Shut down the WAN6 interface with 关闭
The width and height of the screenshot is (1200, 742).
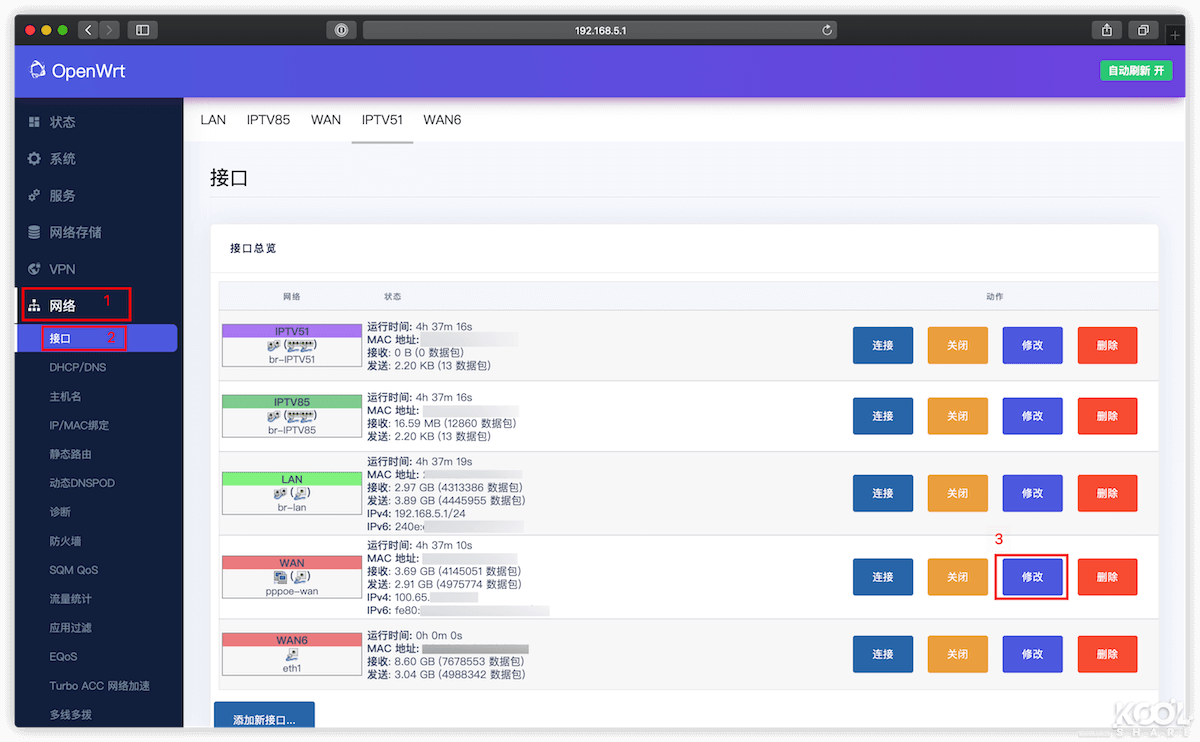957,653
